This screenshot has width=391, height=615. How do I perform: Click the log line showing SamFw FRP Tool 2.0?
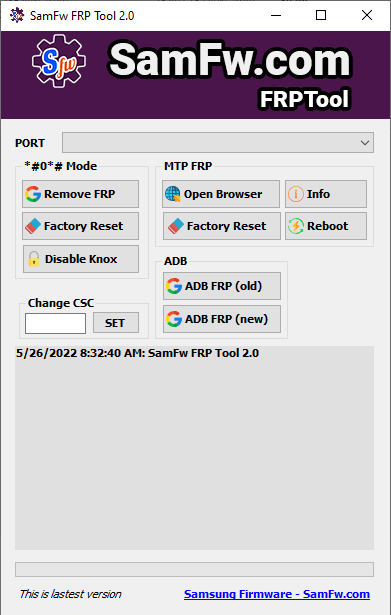coord(137,353)
